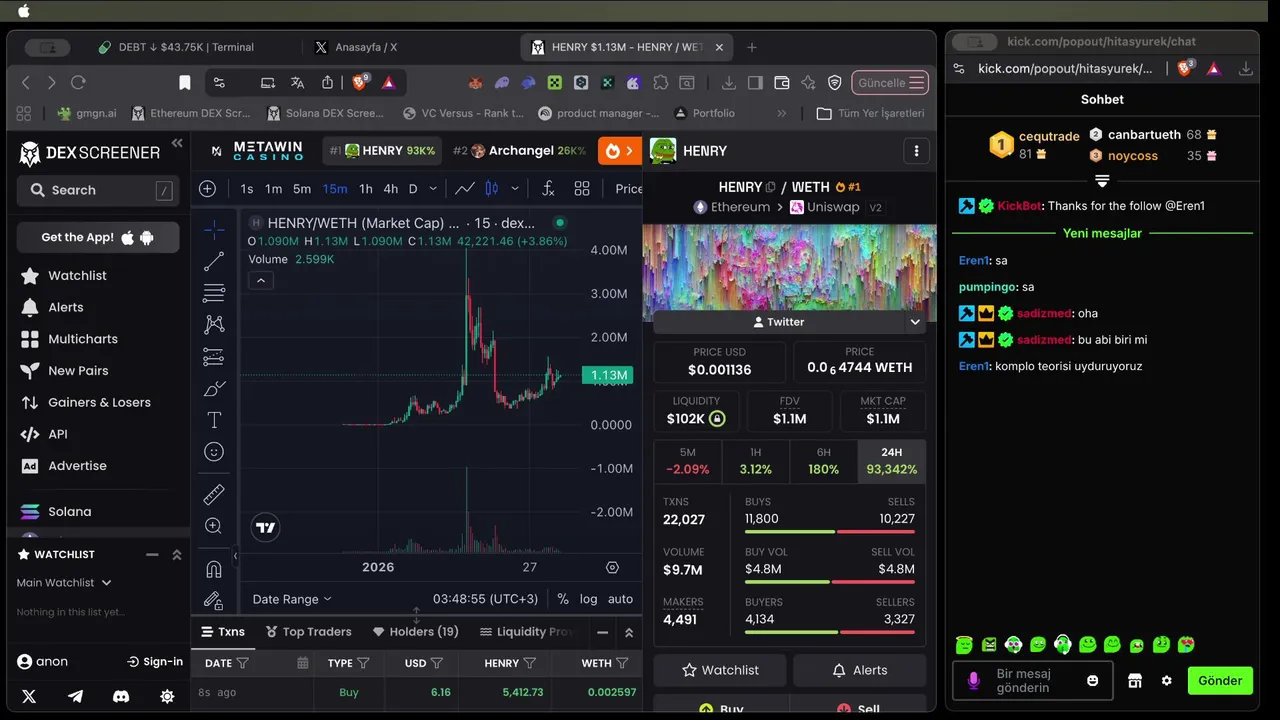Select the crosshair cursor tool
Screen dimensions: 1280x720
214,230
